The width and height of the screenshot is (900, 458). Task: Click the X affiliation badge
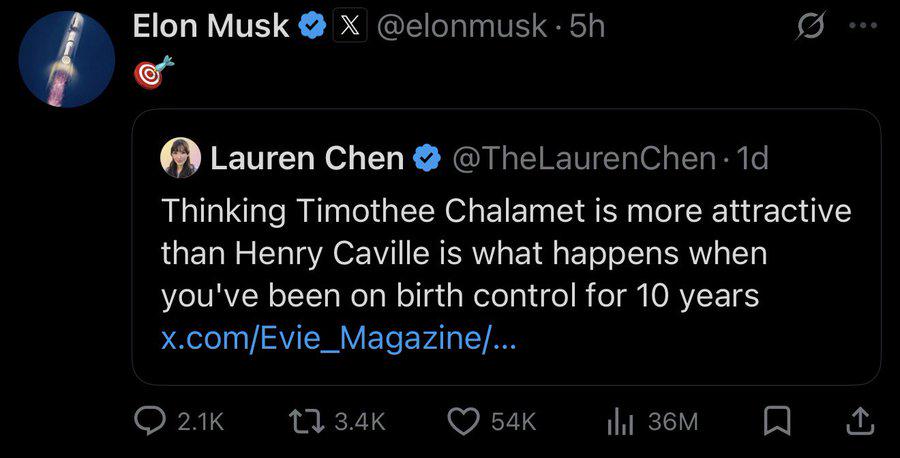click(350, 26)
